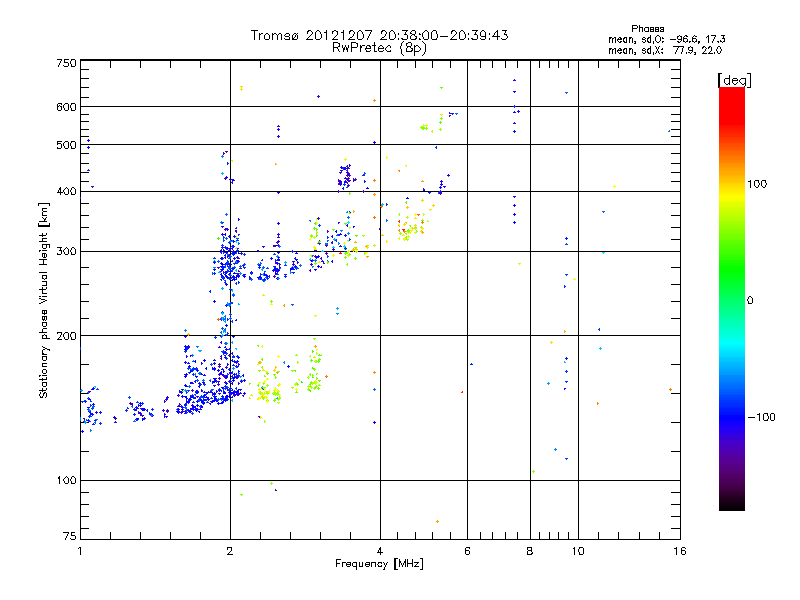800x600 pixels.
Task: Click x-axis tick label '16'
Action: point(680,551)
